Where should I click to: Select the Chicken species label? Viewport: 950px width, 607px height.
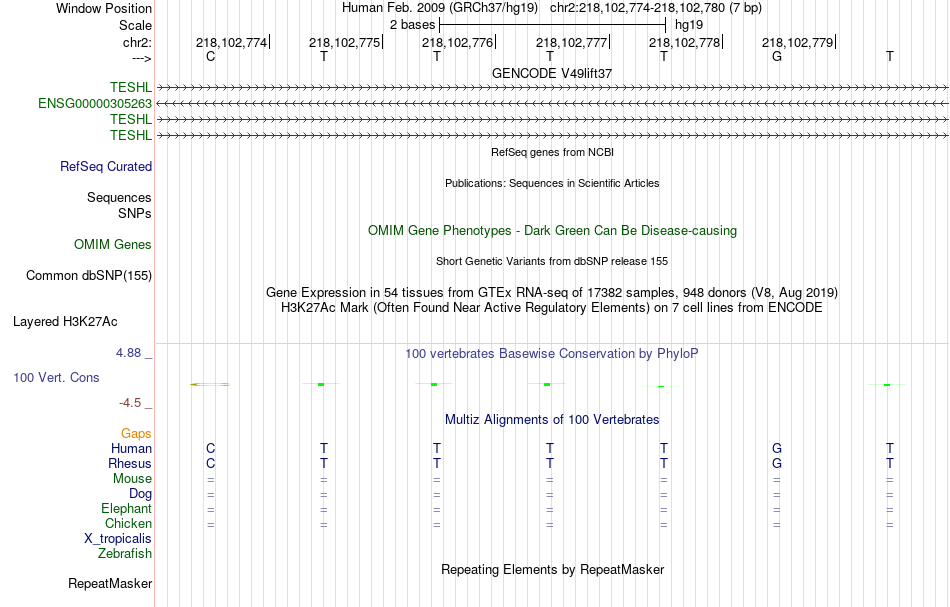(128, 523)
